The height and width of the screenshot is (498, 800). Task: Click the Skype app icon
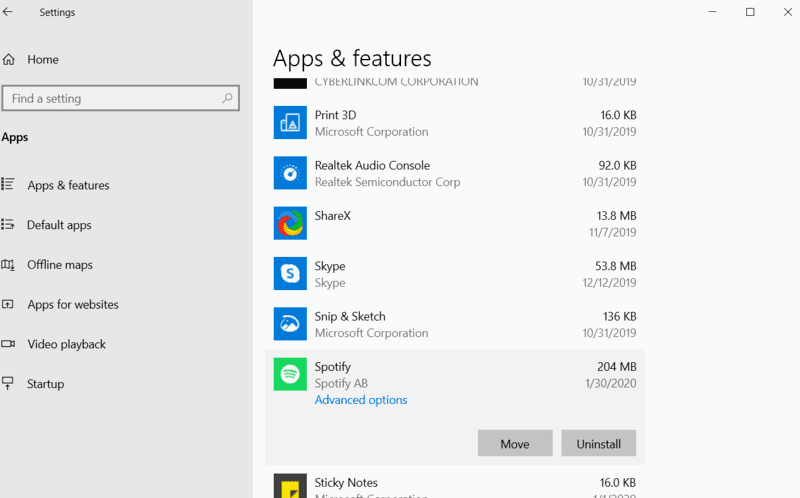pos(290,273)
